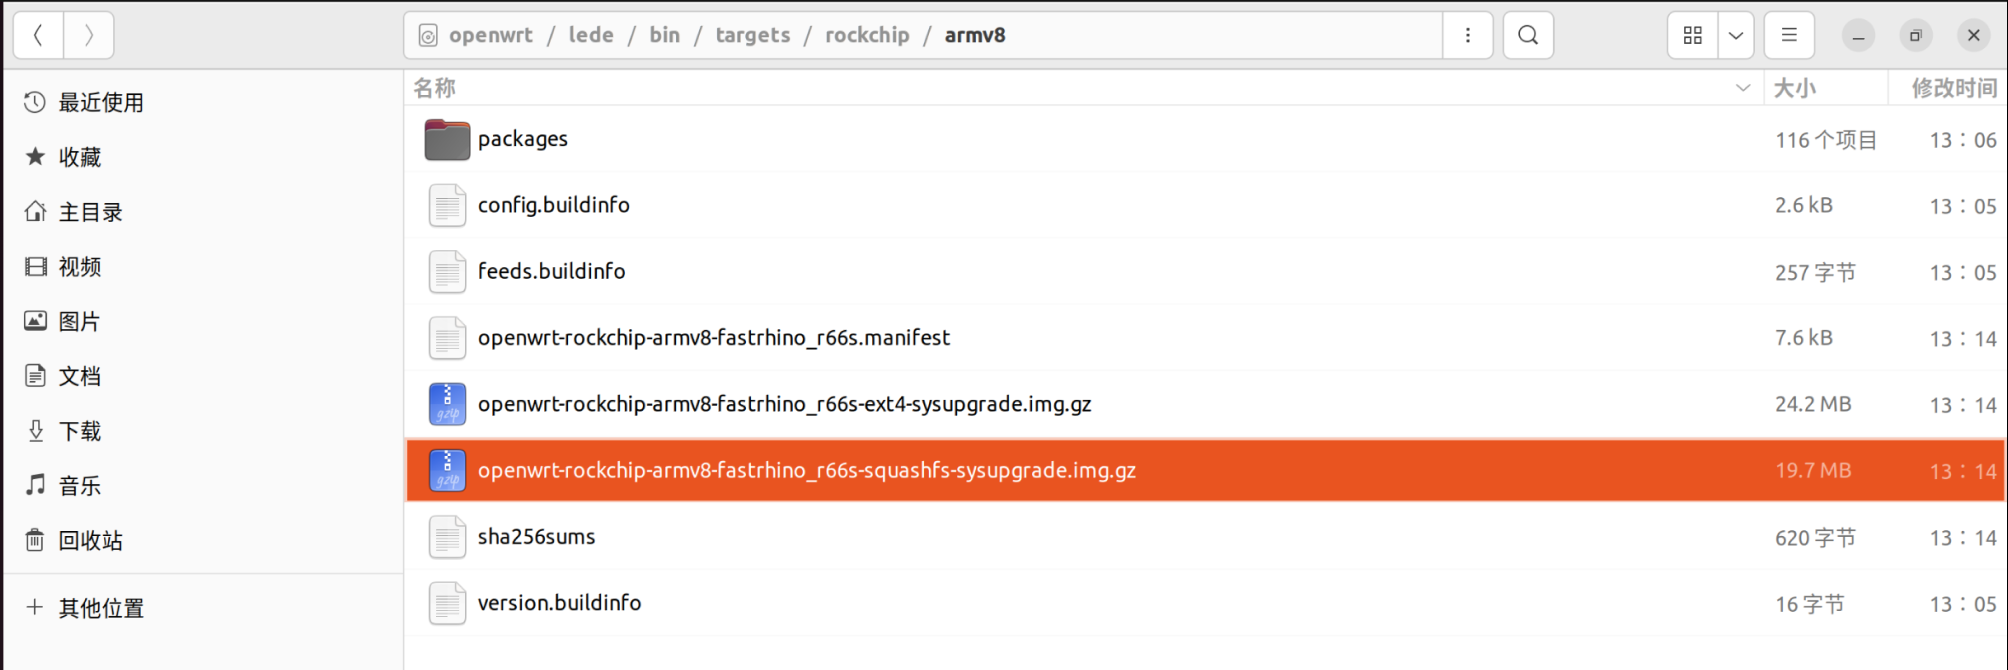Open the search magnifier button
The width and height of the screenshot is (2008, 670).
click(x=1528, y=36)
